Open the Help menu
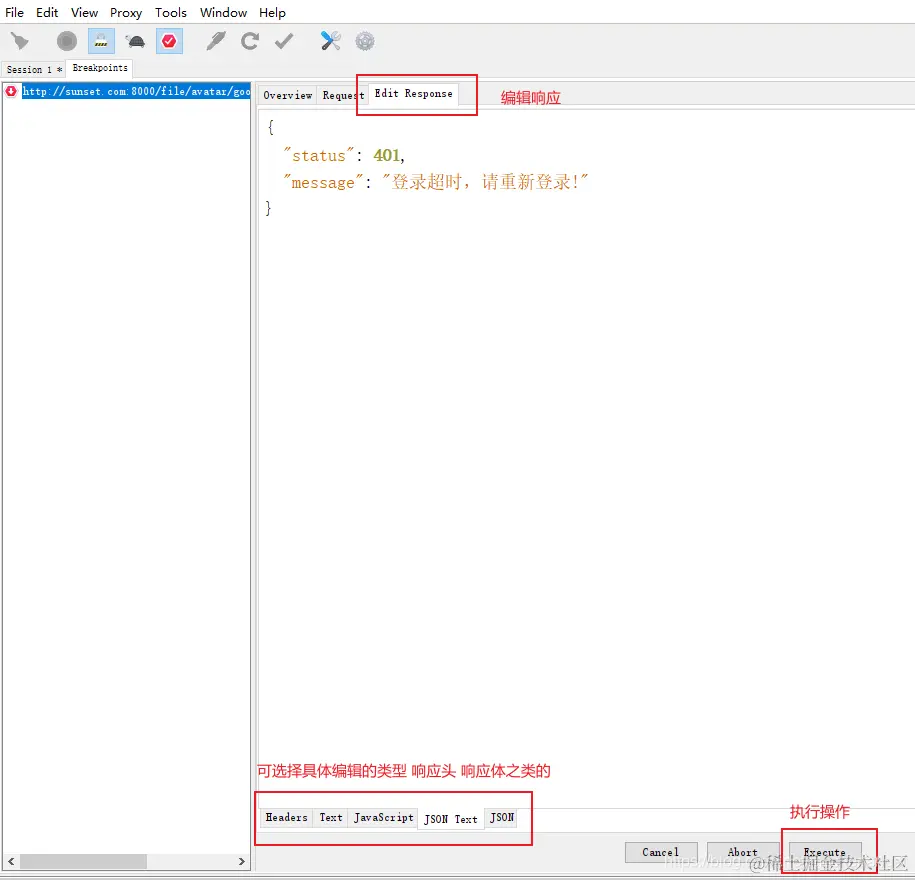This screenshot has height=880, width=915. tap(272, 12)
